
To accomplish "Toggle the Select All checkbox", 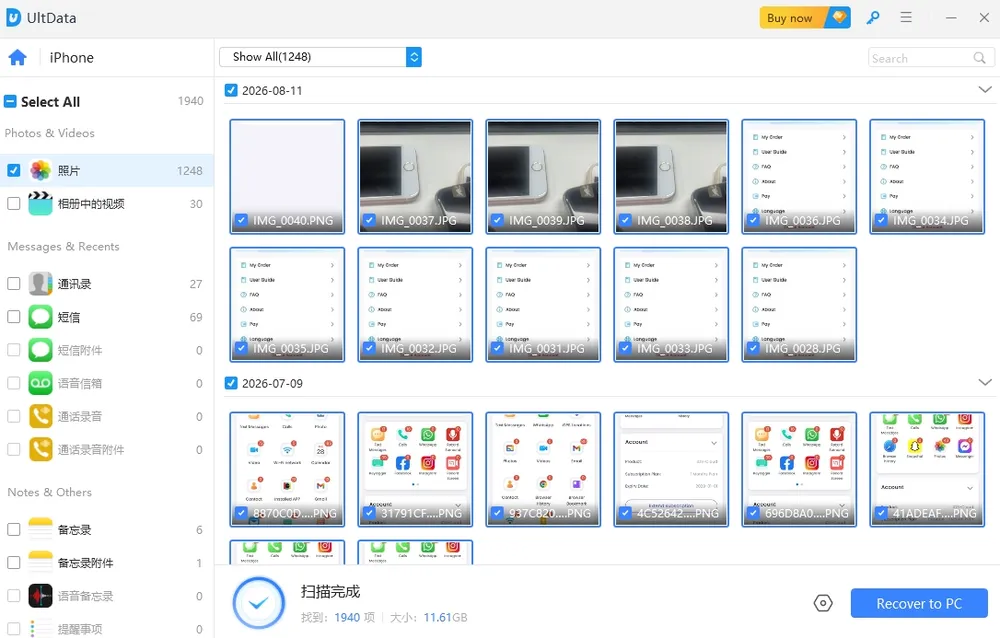I will click(x=10, y=101).
